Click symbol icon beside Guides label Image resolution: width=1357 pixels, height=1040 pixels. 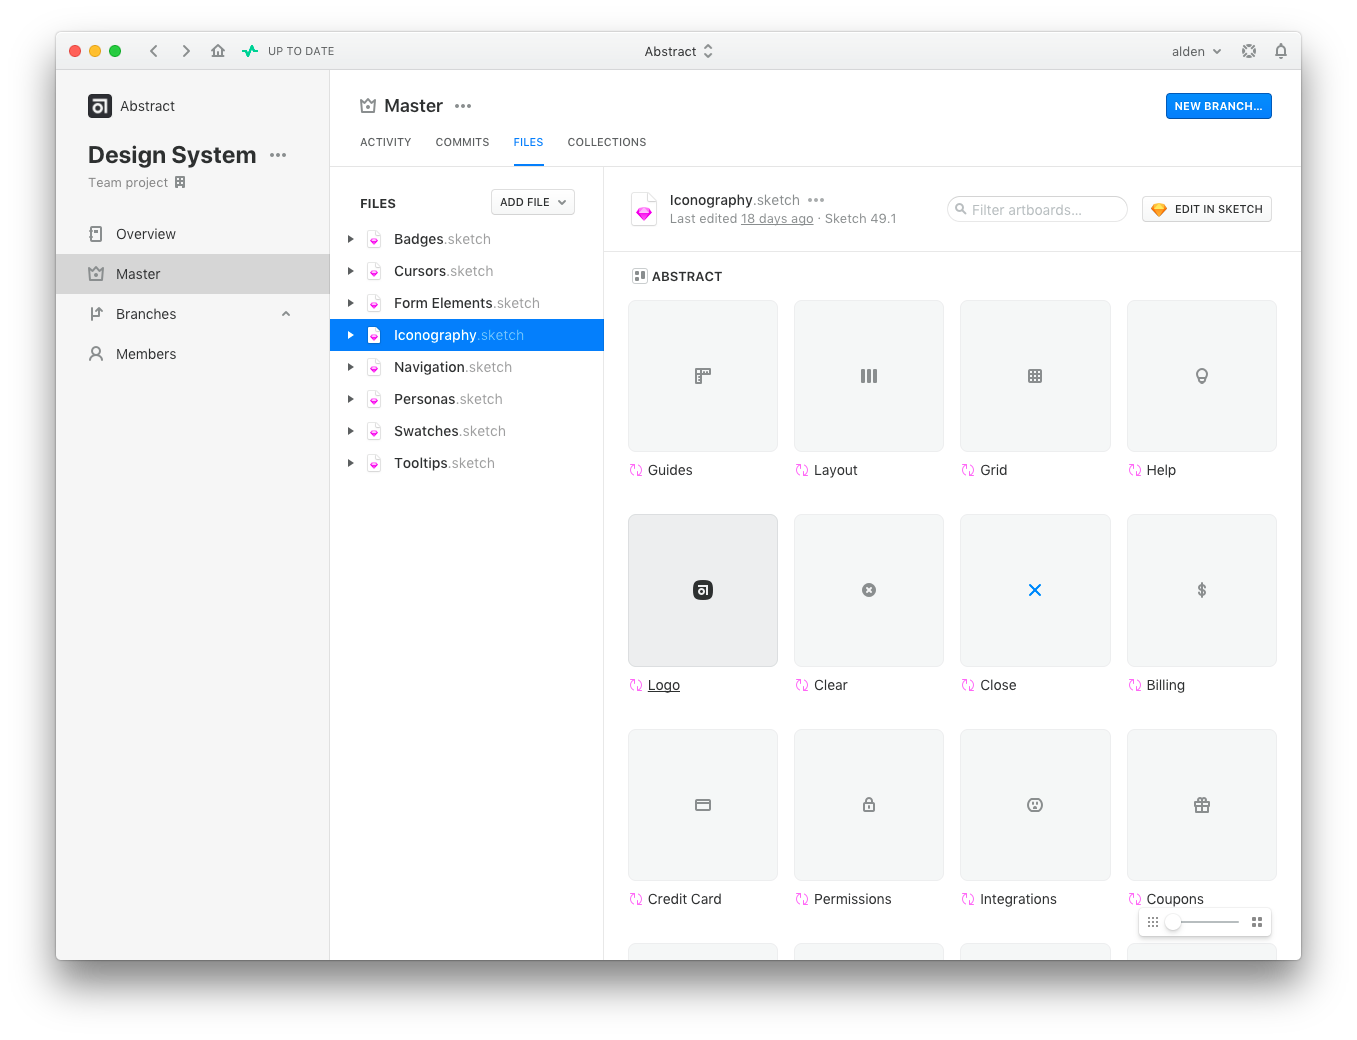(636, 470)
